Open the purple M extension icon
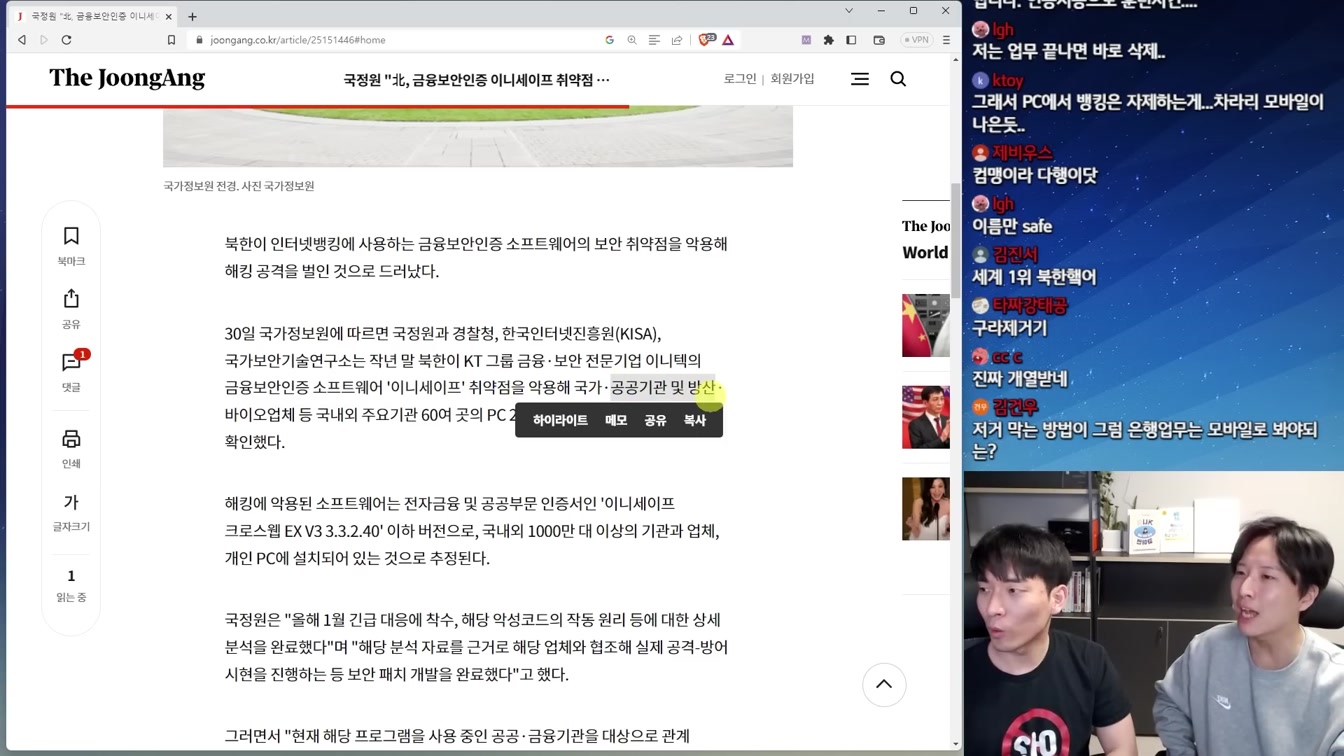 (x=806, y=40)
